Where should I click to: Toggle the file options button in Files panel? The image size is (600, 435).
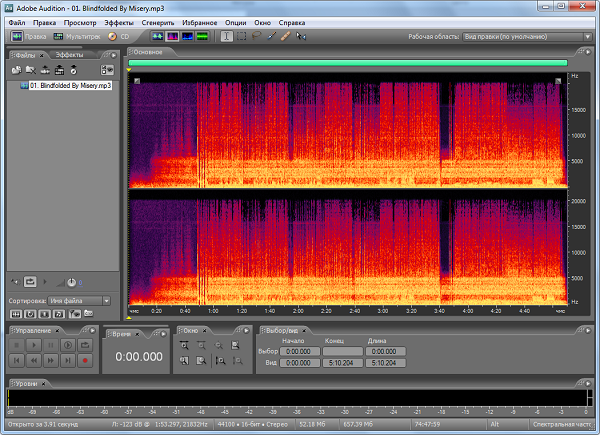click(x=107, y=70)
